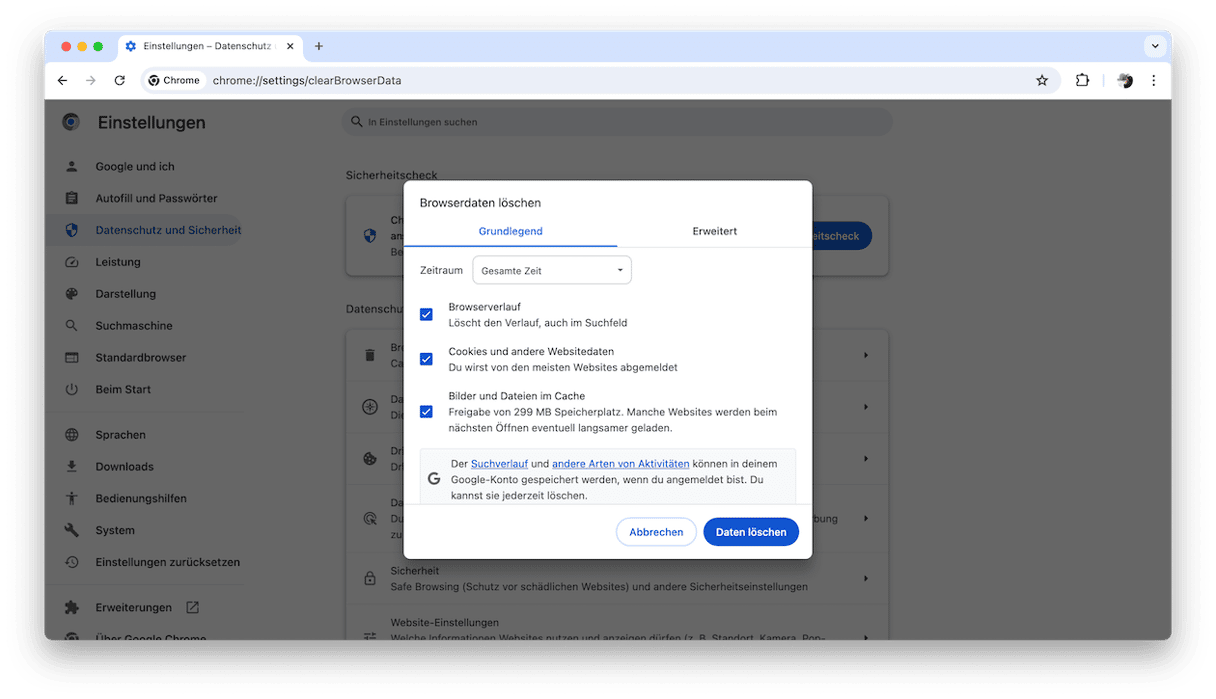Click the In Einstellungen suchen search field
The width and height of the screenshot is (1216, 699).
point(617,122)
